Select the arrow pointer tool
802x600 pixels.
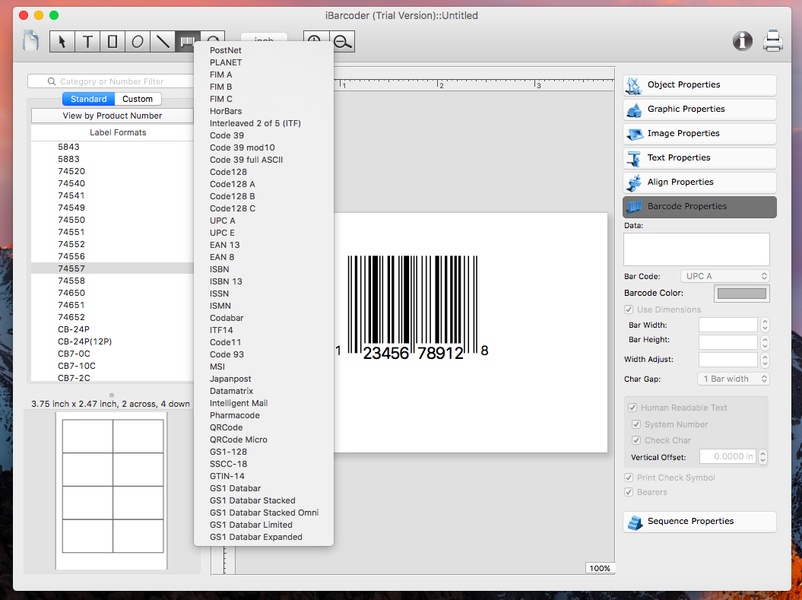(62, 41)
